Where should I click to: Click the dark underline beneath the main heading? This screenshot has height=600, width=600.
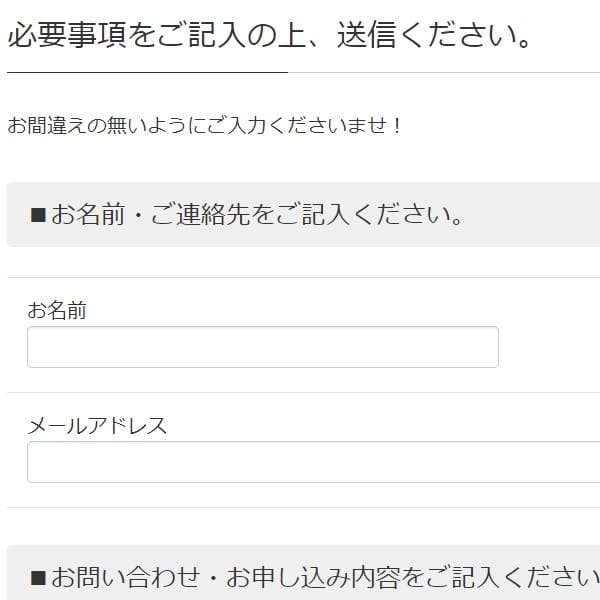tap(147, 72)
